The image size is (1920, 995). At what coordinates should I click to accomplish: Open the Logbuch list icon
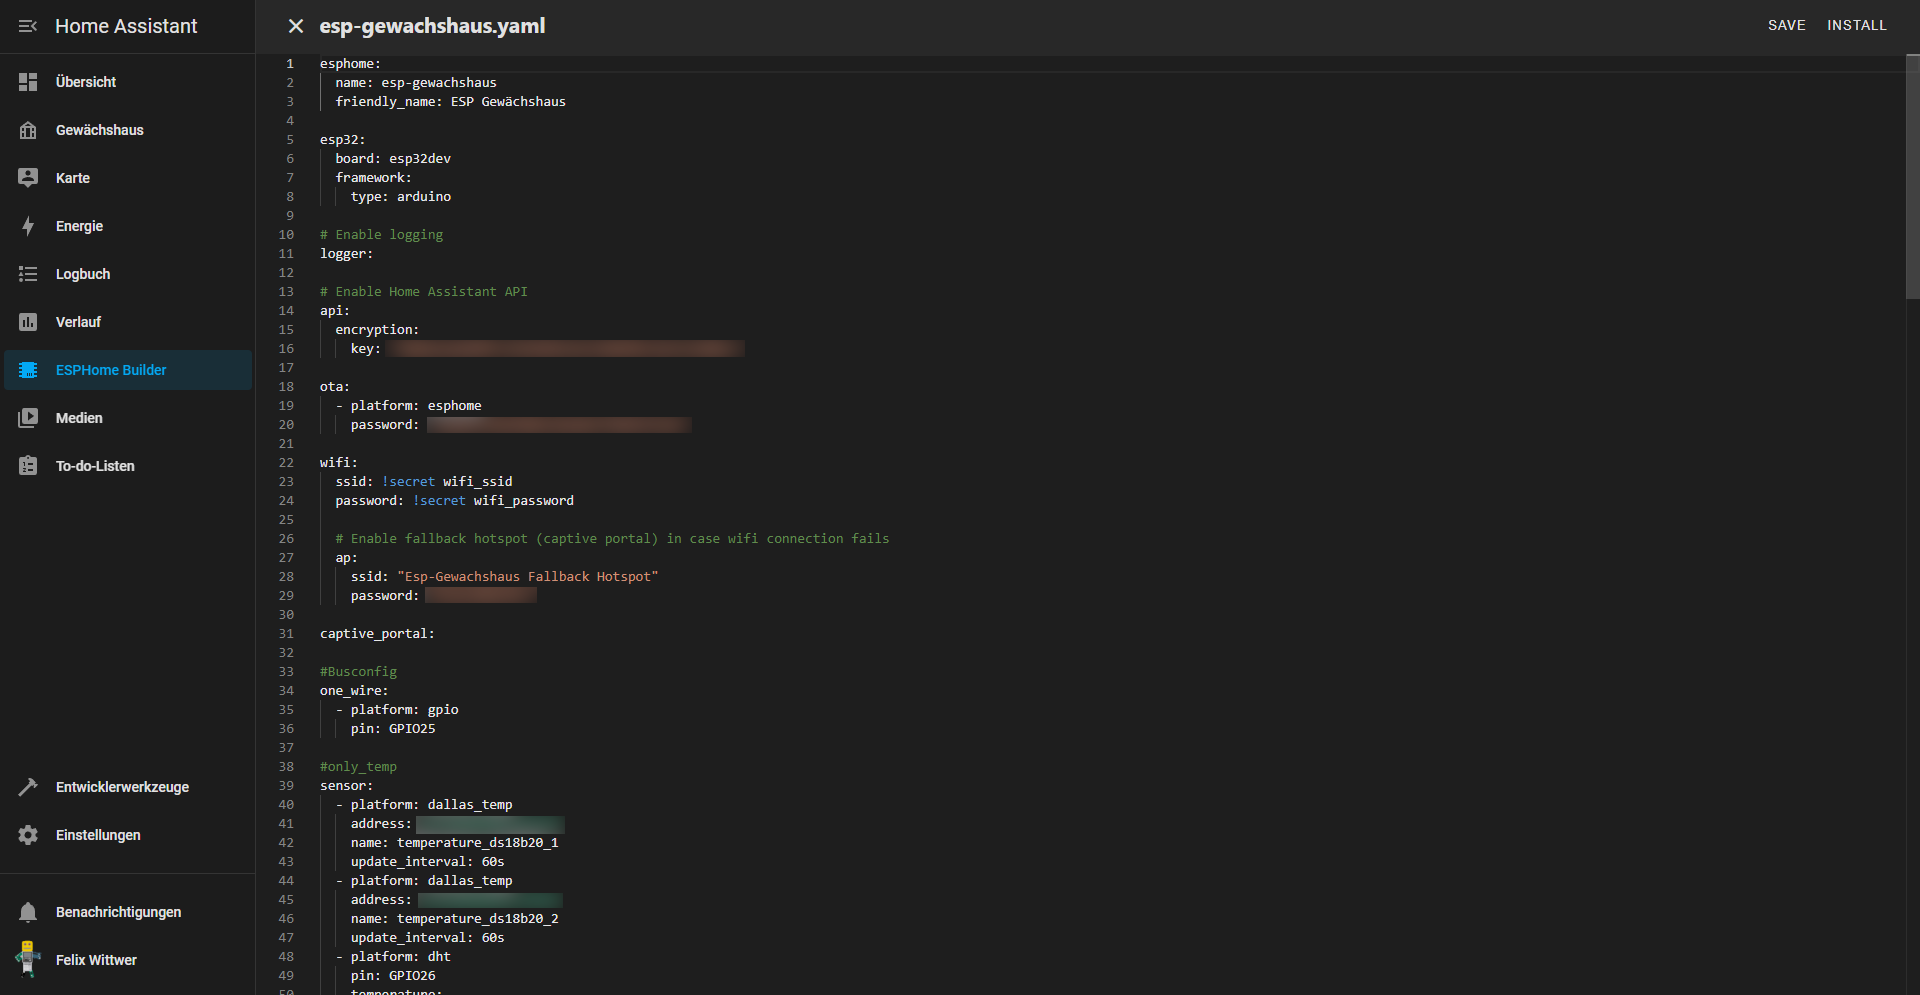(x=28, y=274)
